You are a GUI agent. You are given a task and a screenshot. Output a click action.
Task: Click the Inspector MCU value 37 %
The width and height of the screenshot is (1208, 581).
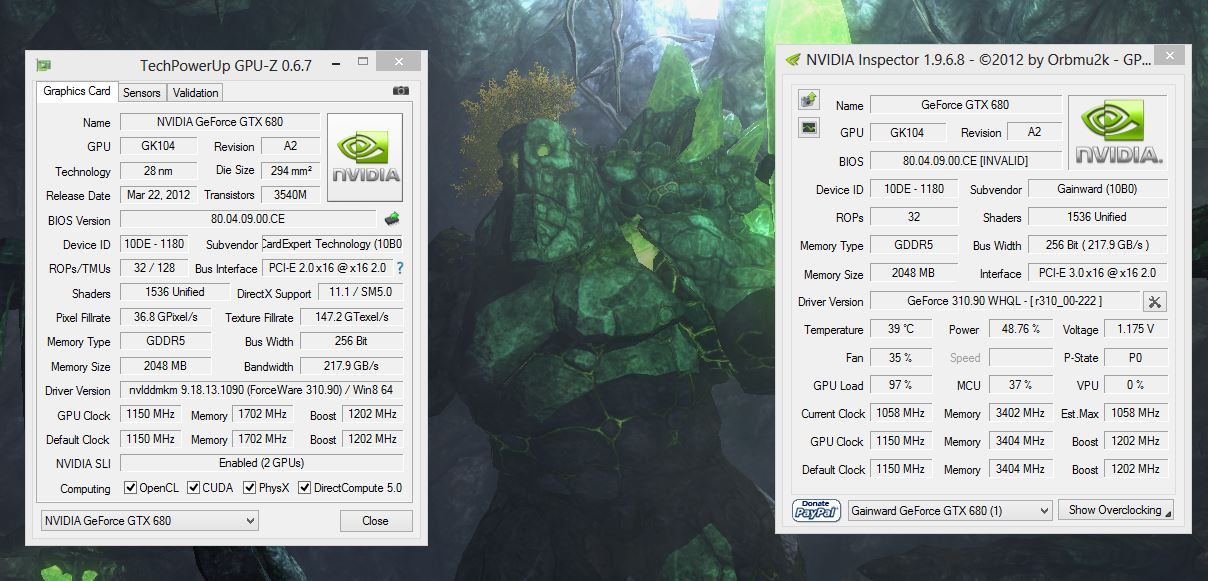click(1021, 385)
